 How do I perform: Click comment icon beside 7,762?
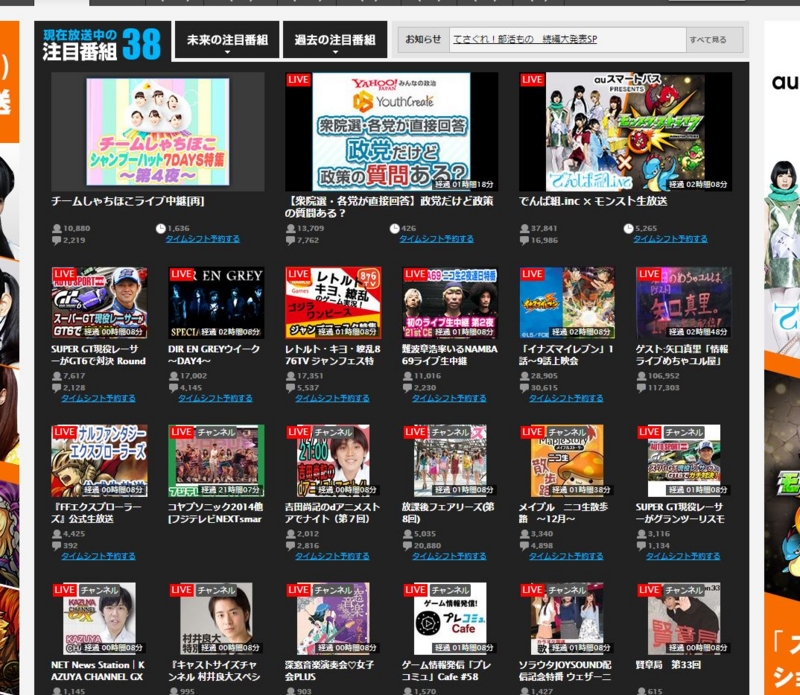[290, 240]
